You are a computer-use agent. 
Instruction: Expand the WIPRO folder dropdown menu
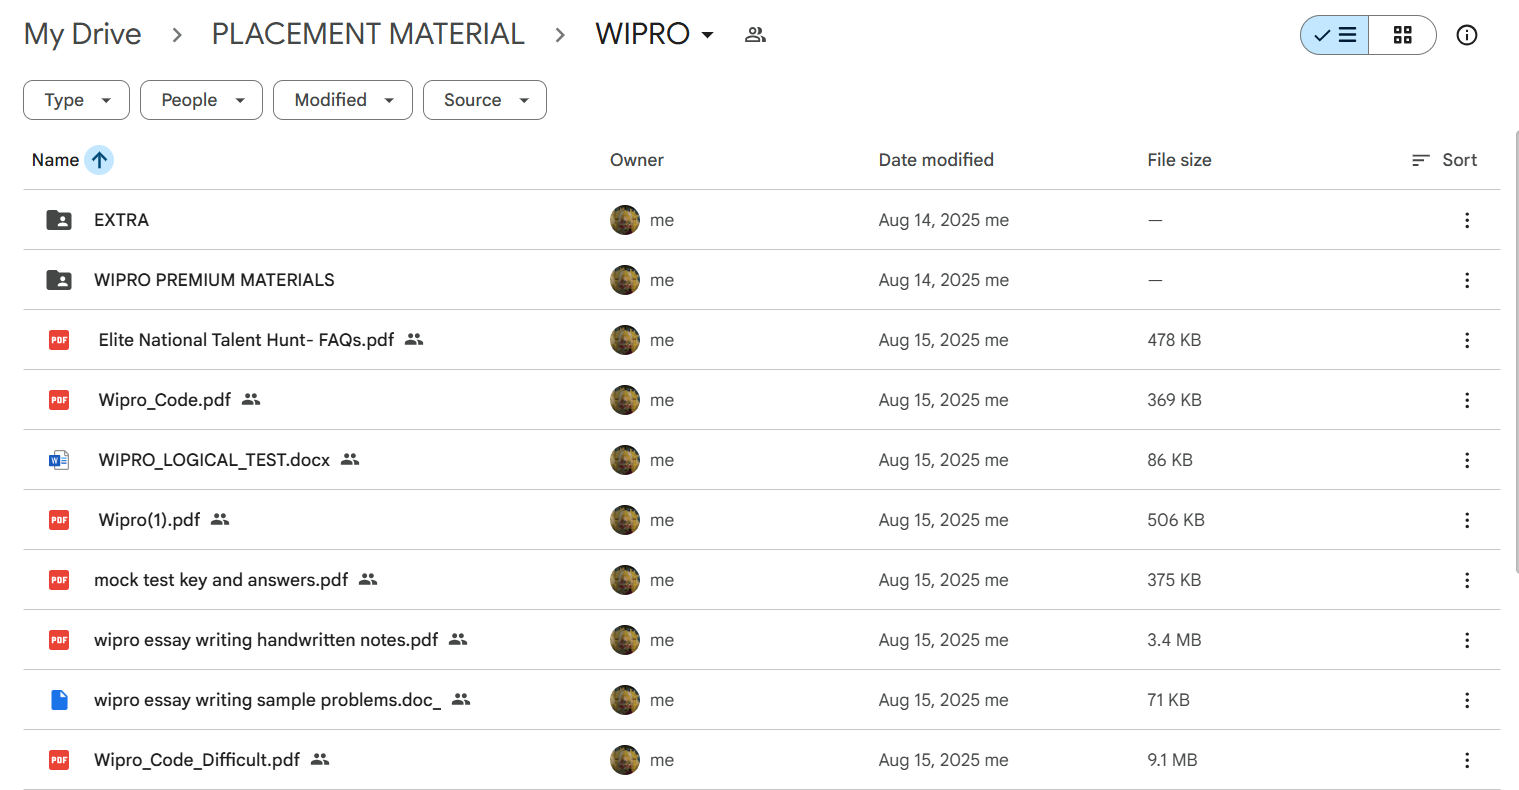708,35
